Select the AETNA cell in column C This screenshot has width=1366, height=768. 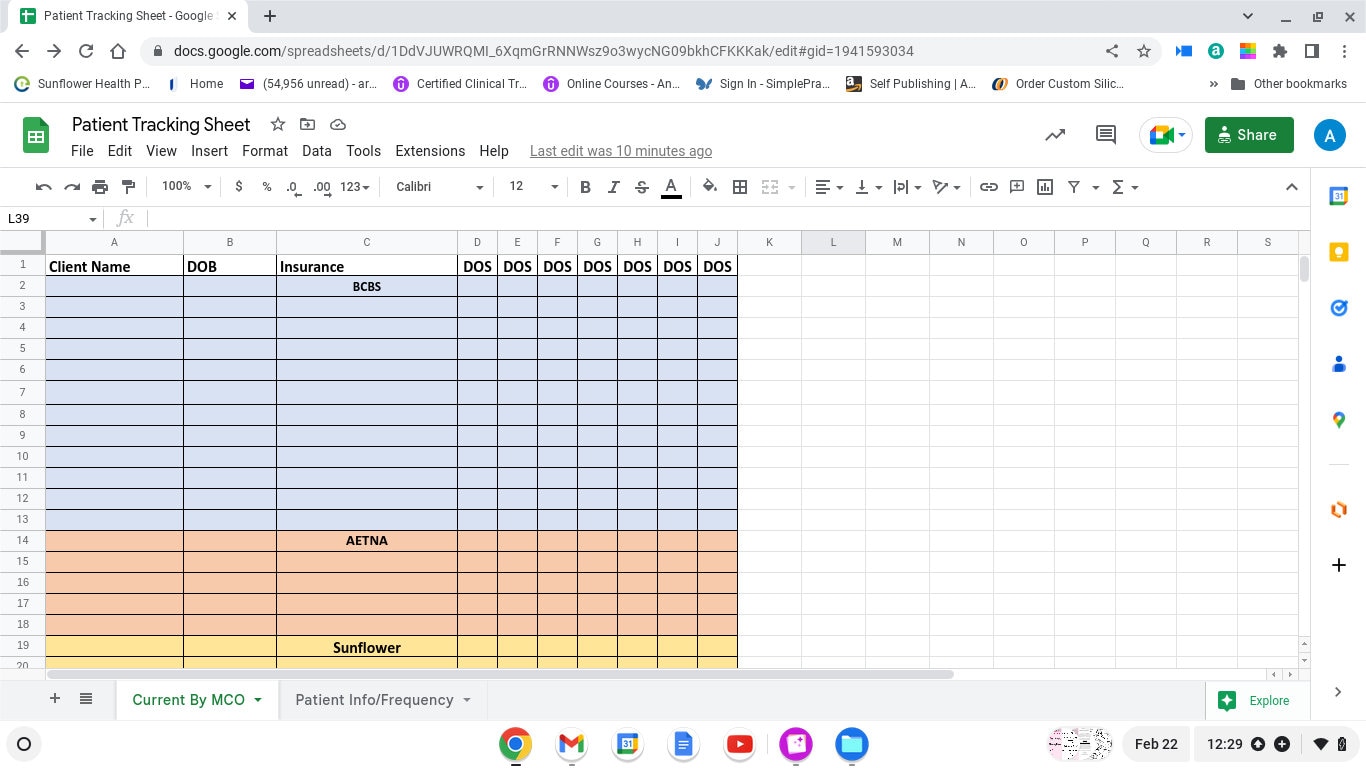pos(367,541)
